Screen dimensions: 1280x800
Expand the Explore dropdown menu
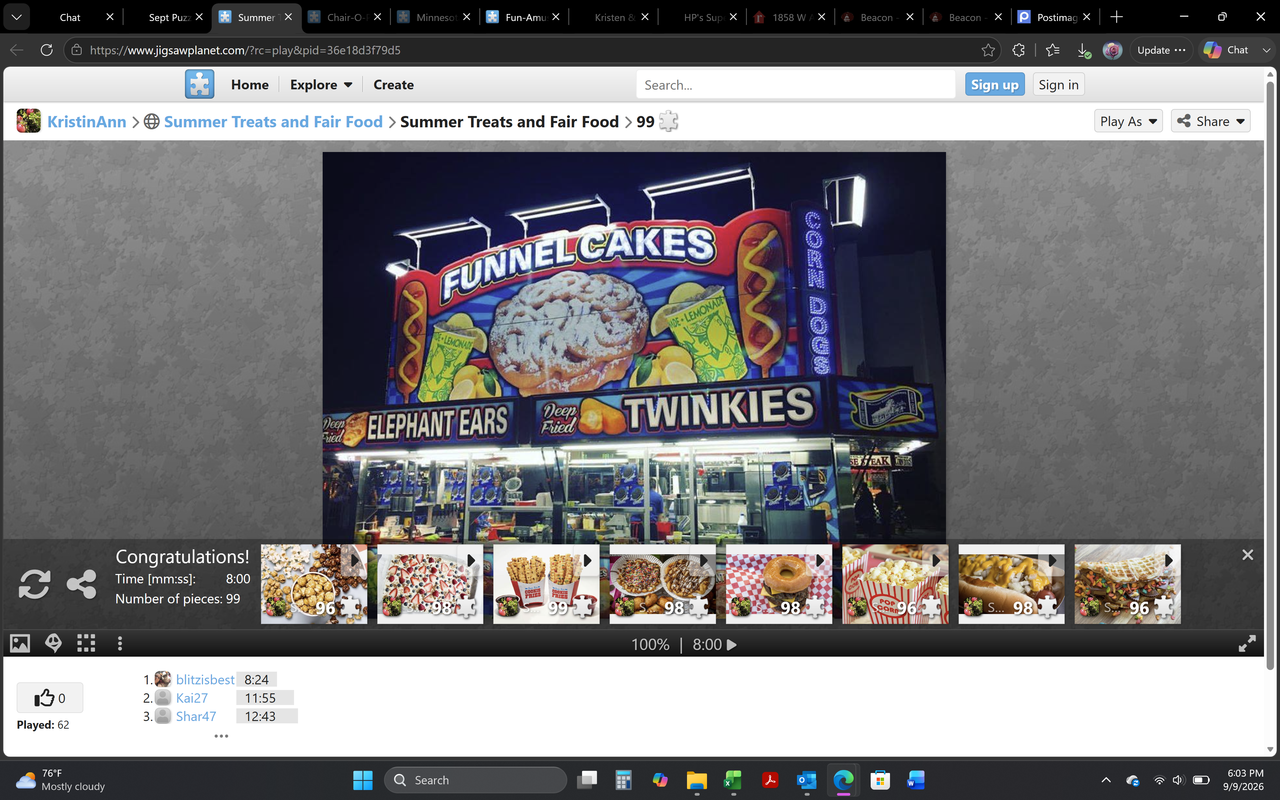[x=321, y=85]
